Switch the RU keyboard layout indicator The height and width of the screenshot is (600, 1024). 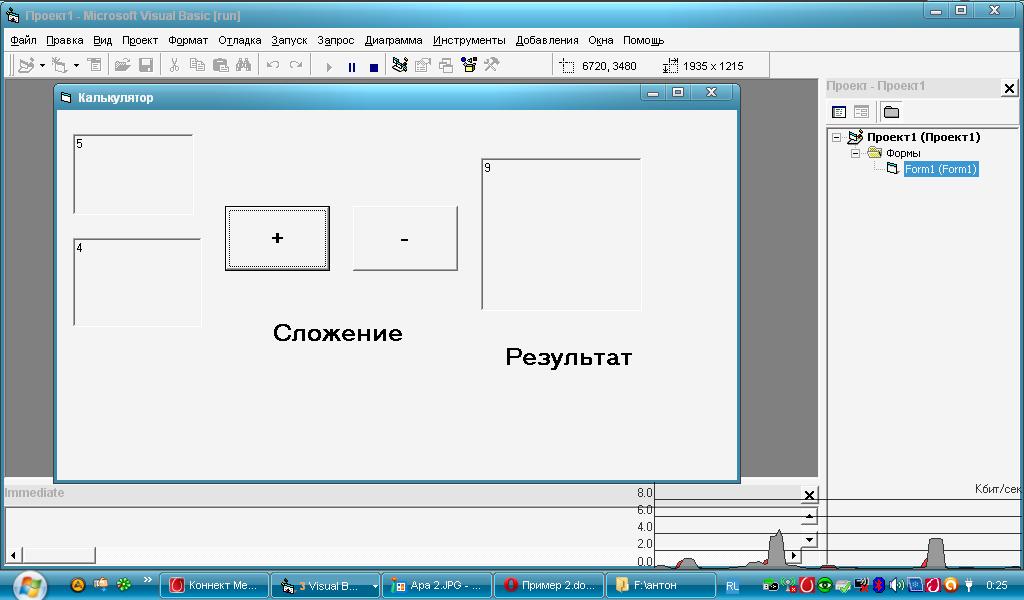coord(733,585)
